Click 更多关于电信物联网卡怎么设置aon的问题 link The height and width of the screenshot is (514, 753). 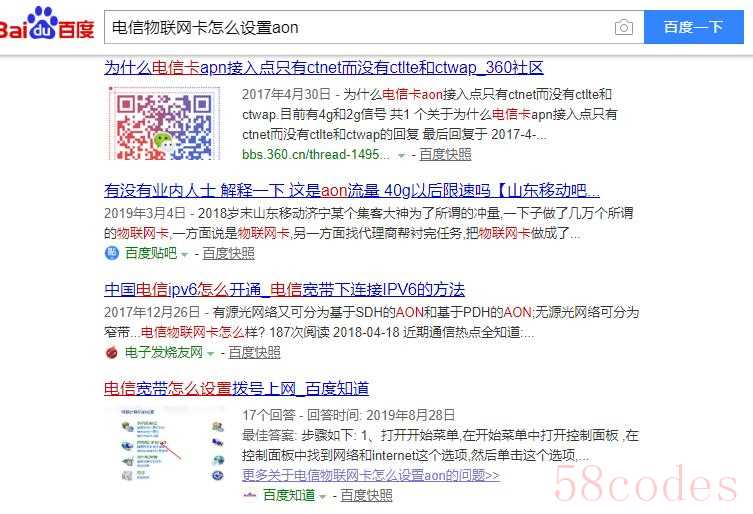pyautogui.click(x=371, y=476)
